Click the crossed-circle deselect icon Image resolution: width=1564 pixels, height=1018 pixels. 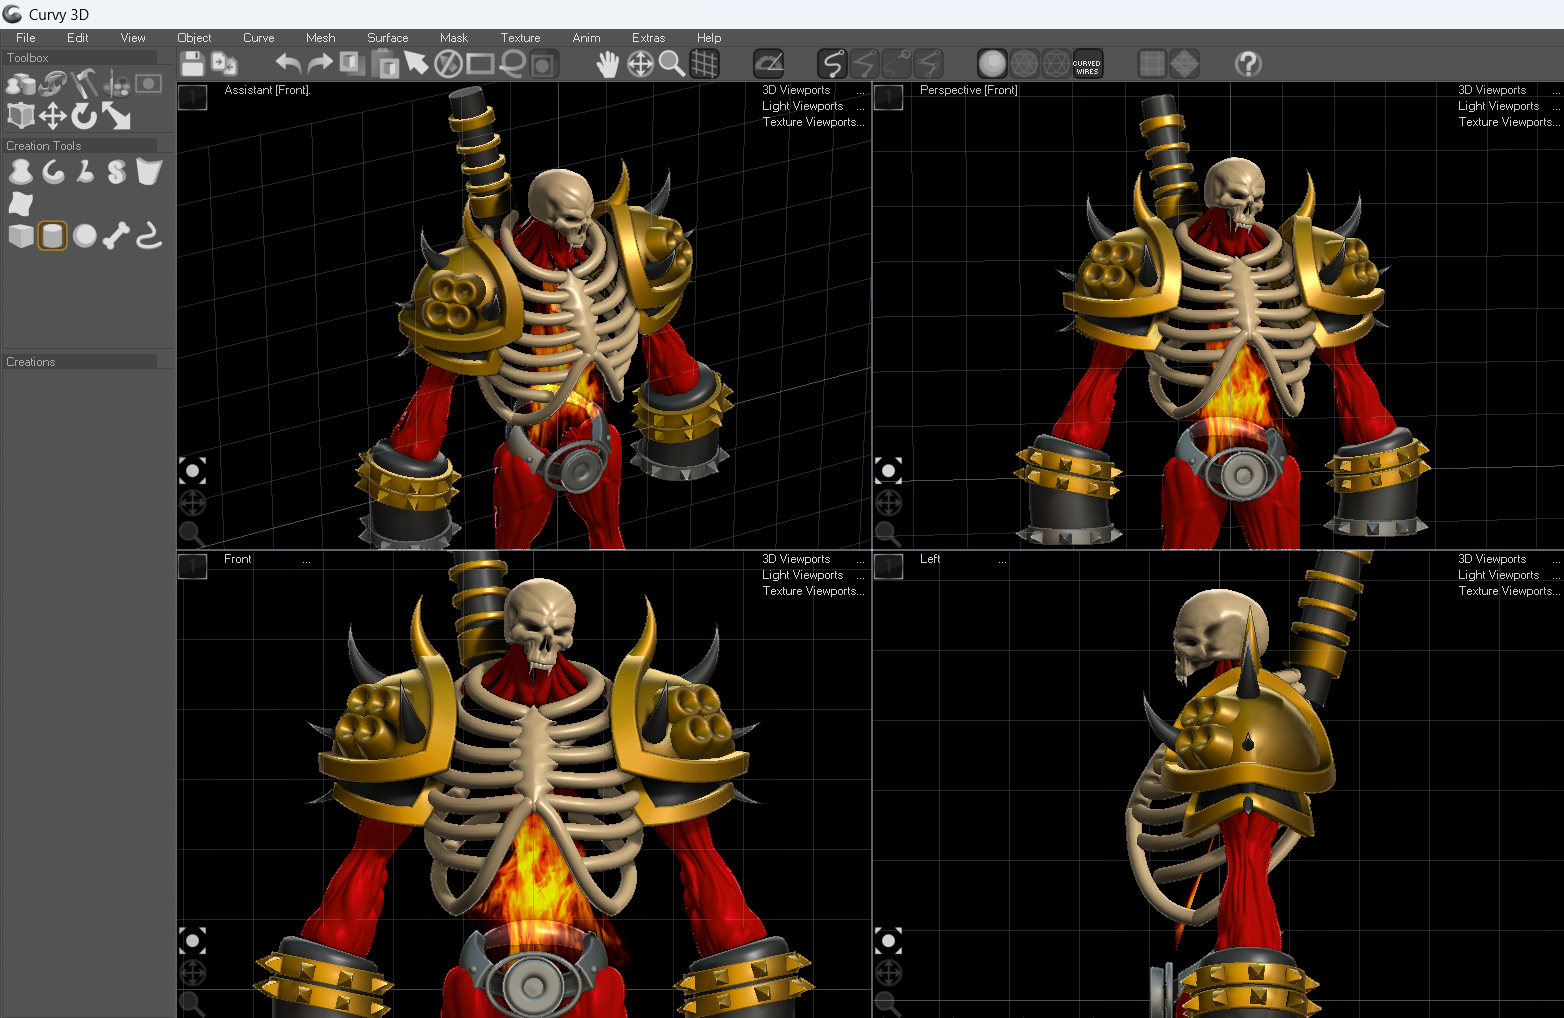tap(448, 64)
